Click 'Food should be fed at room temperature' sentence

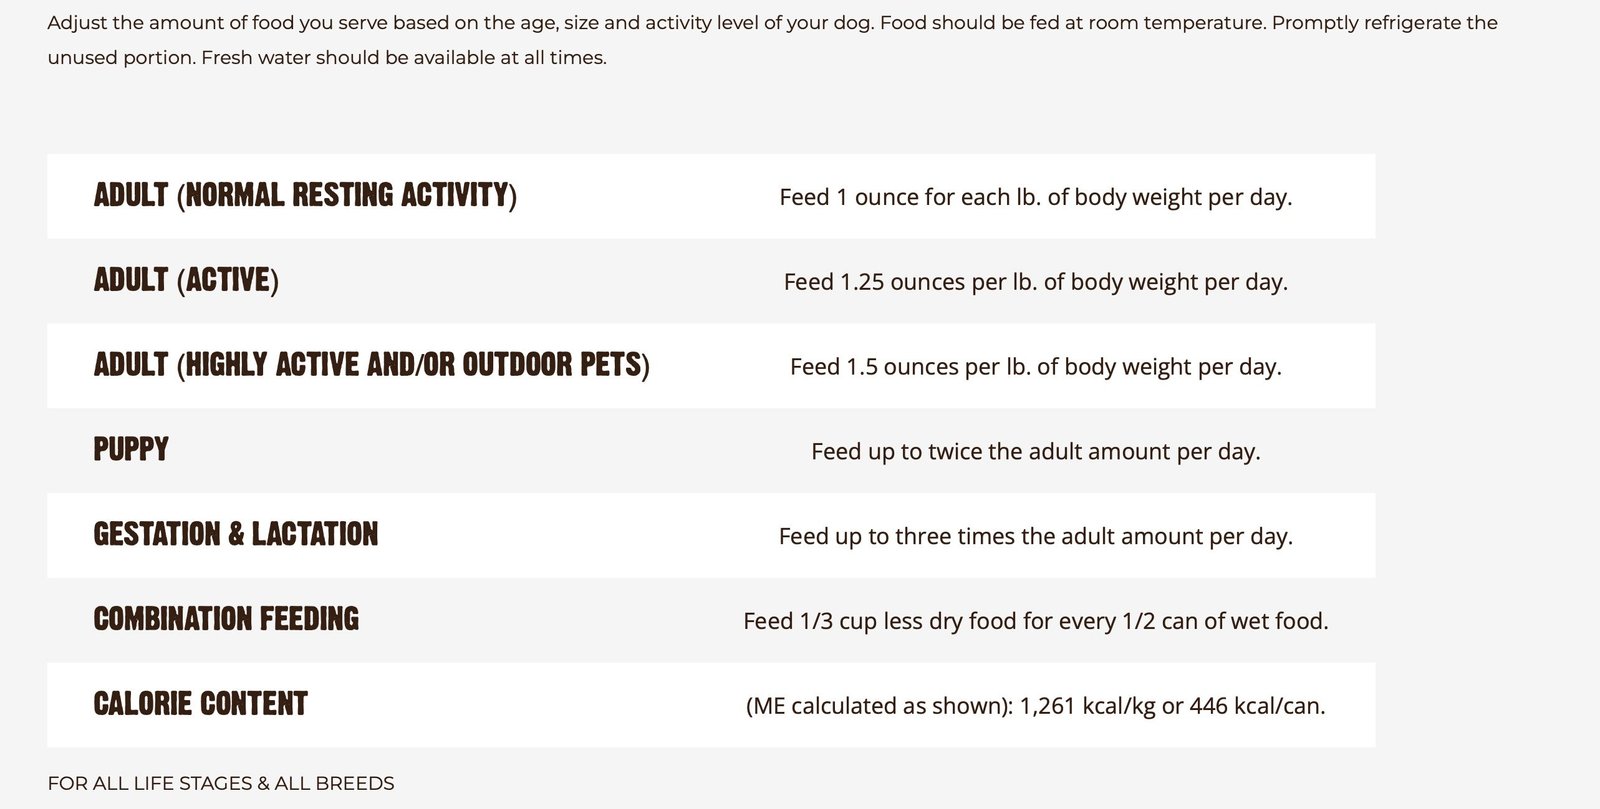pyautogui.click(x=1073, y=22)
